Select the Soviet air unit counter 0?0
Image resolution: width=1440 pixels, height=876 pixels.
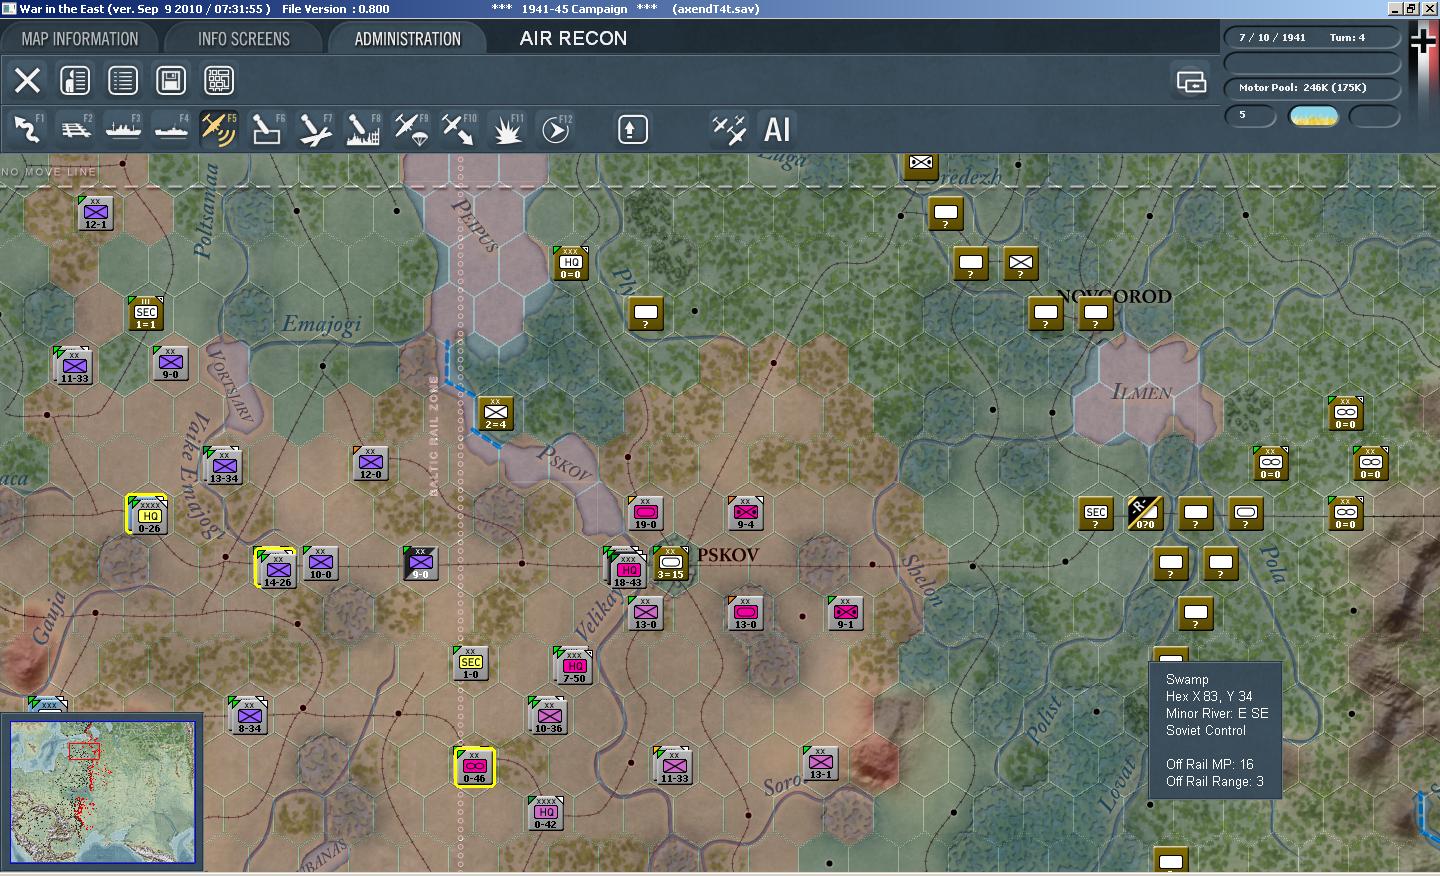pyautogui.click(x=1145, y=513)
